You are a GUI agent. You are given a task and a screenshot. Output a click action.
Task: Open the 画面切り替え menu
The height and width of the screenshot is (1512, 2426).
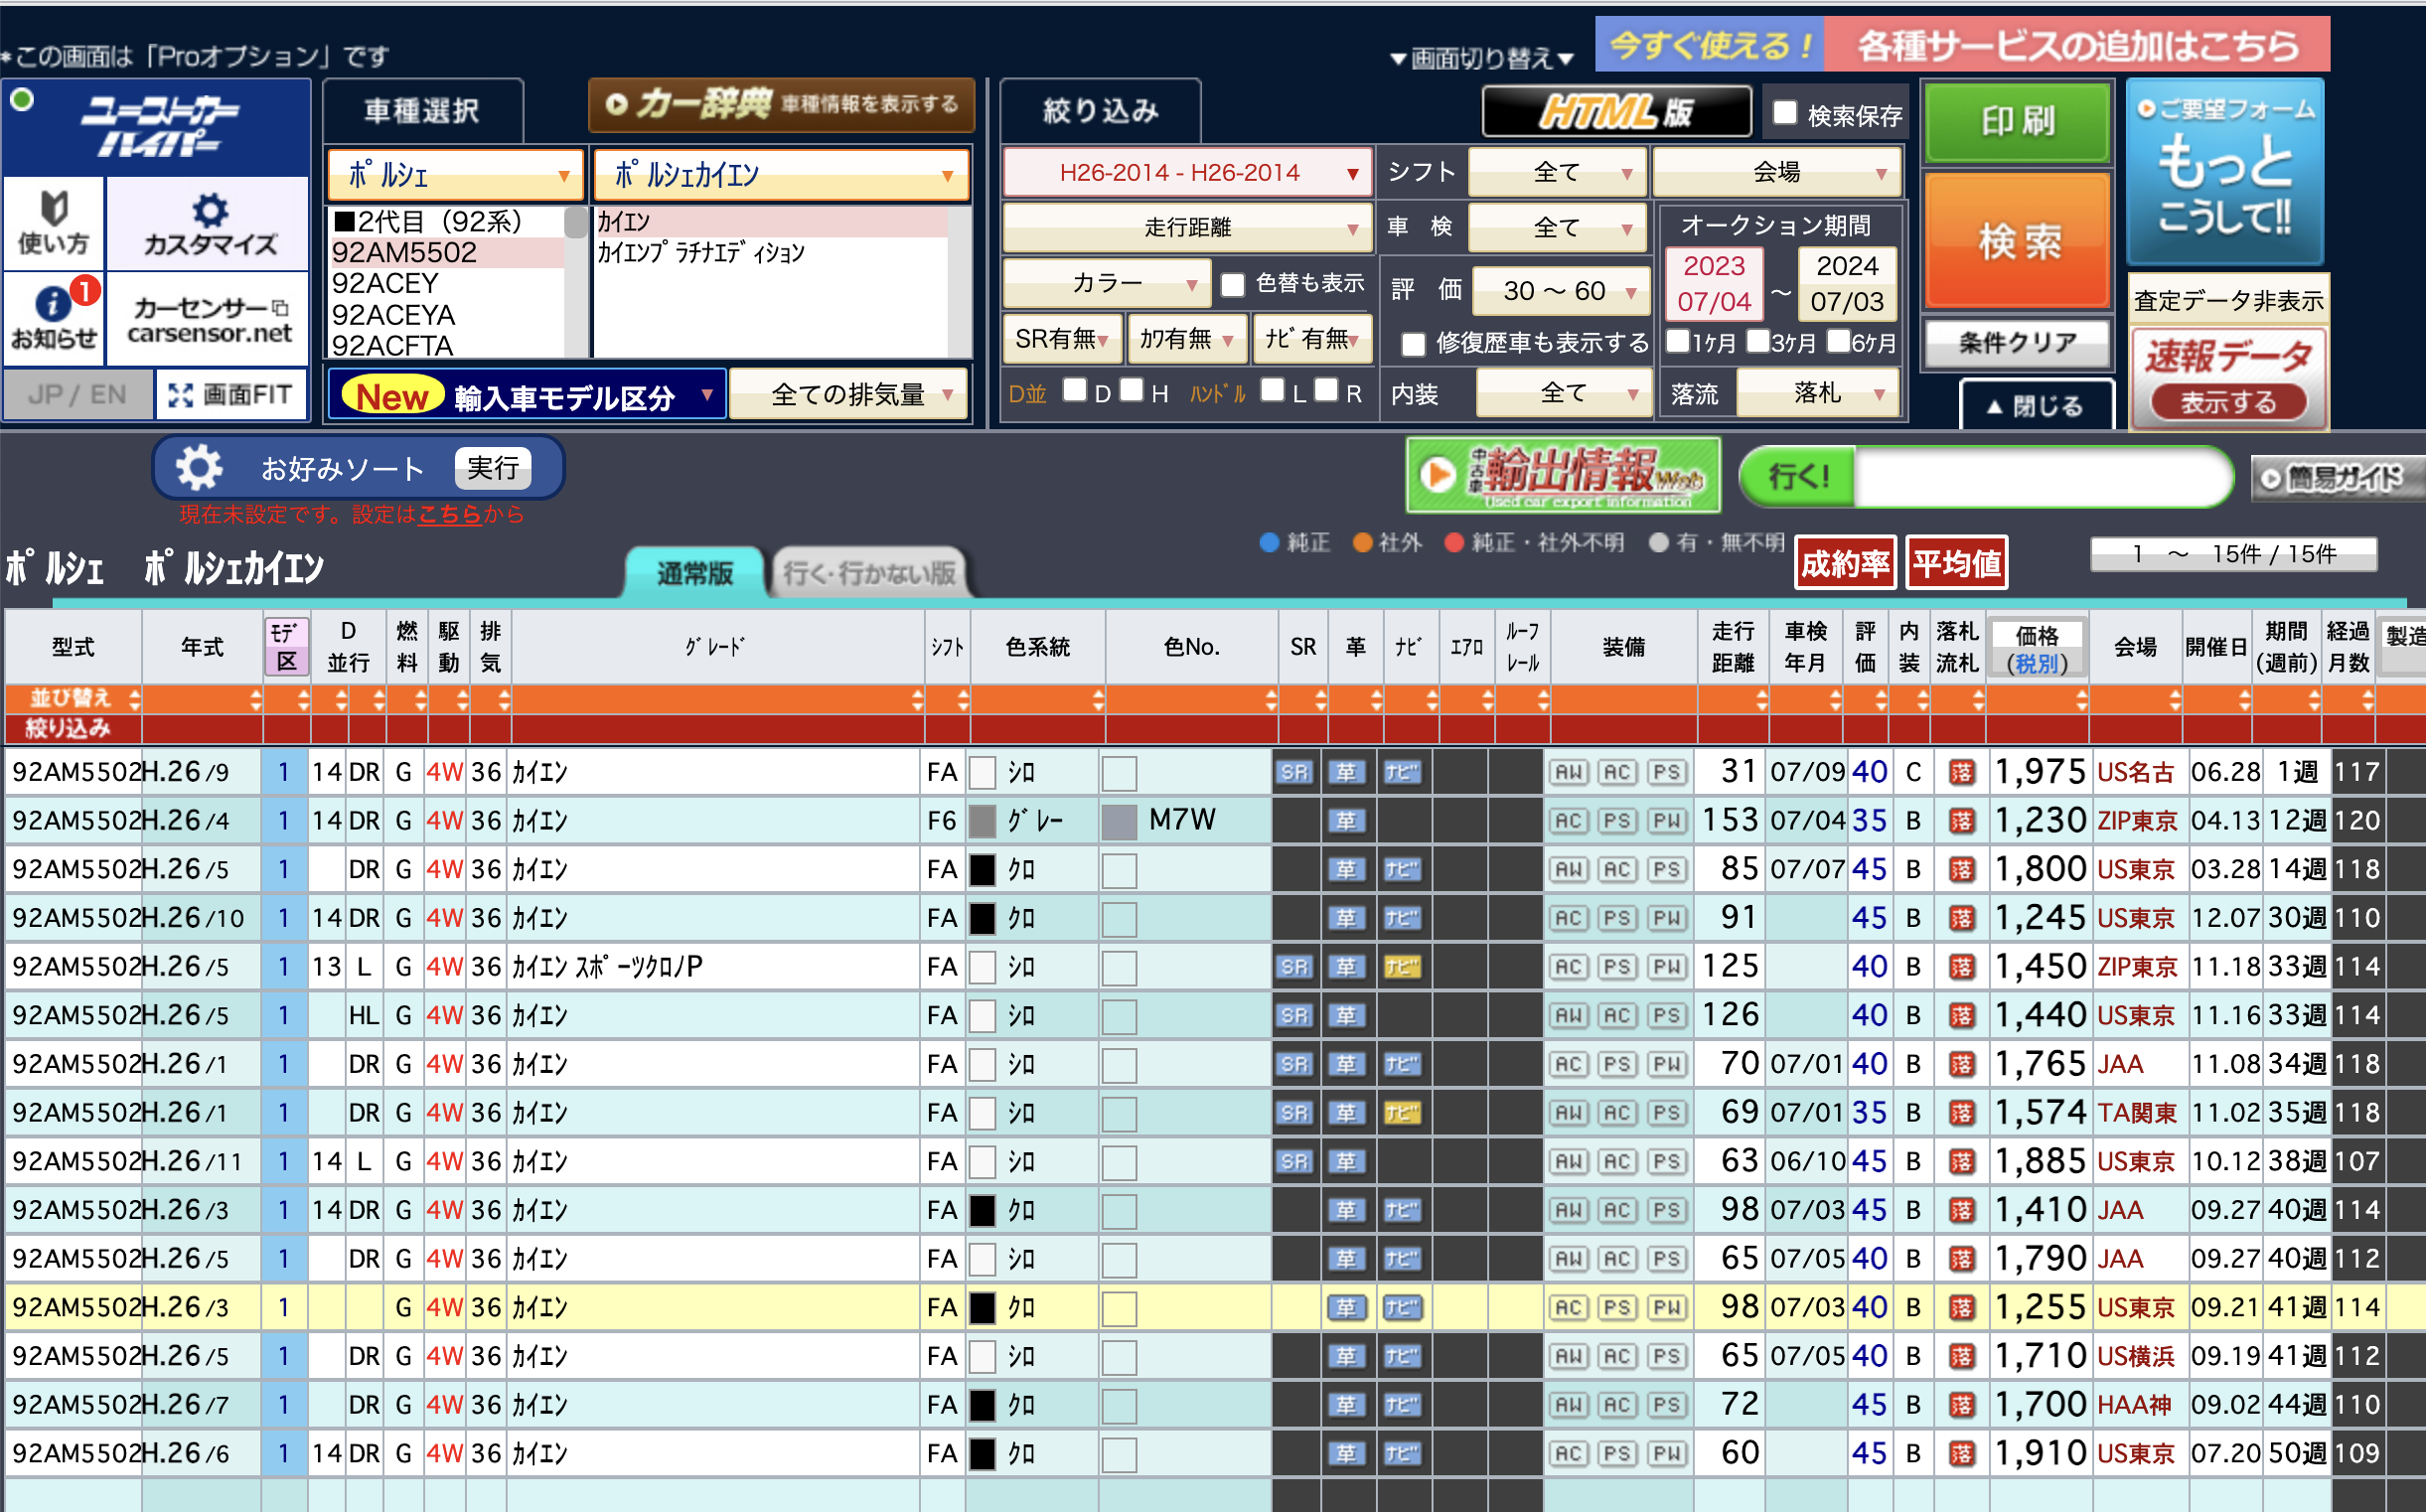pos(1482,58)
